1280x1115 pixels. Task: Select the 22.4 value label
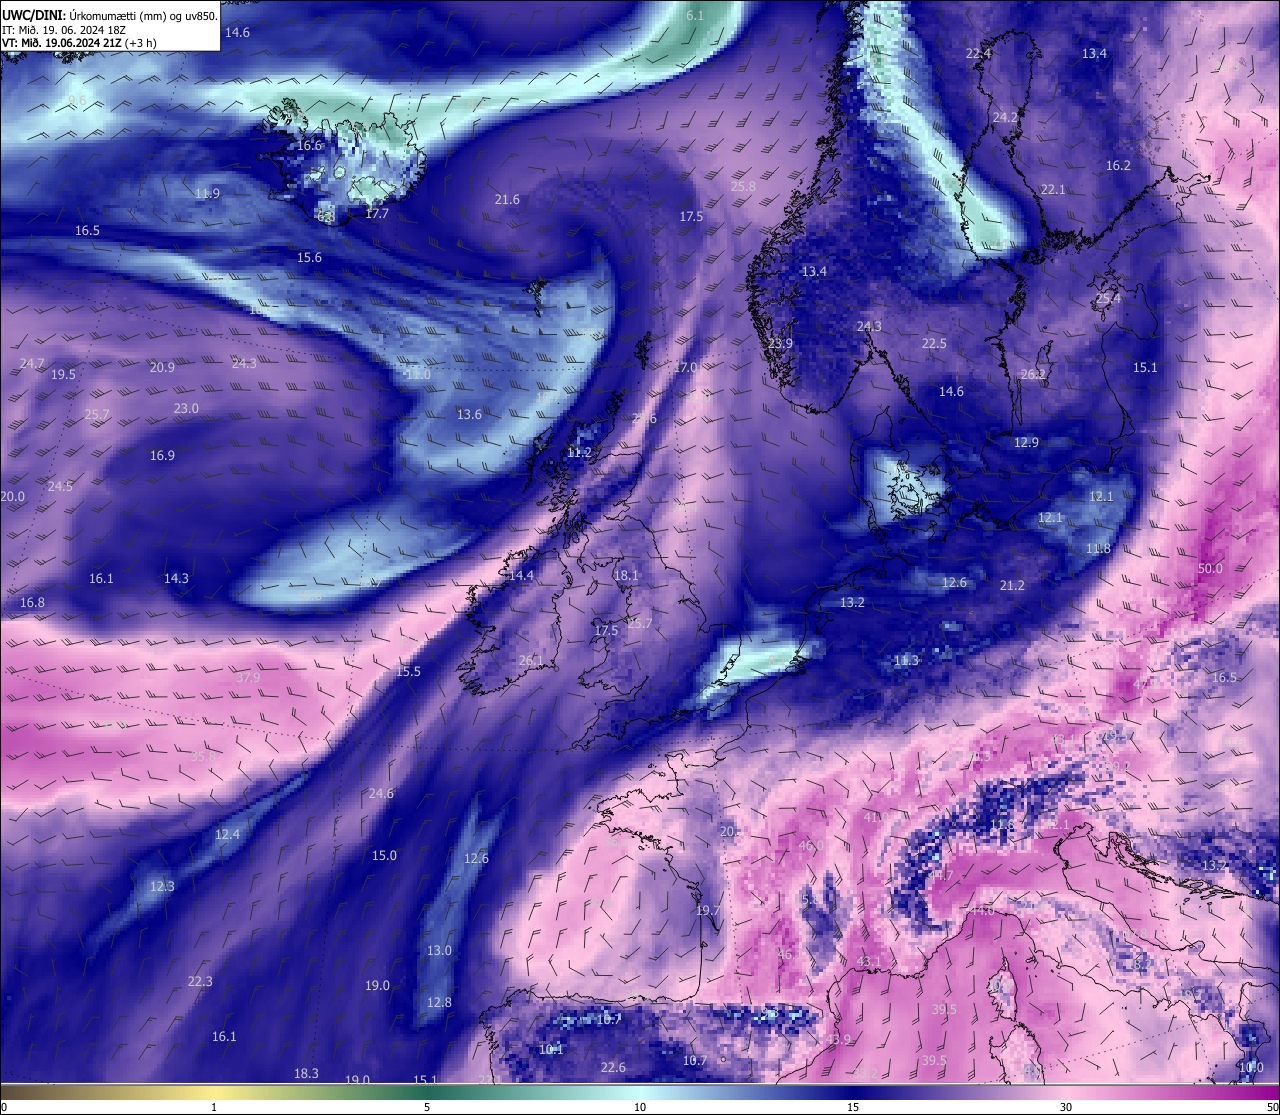tap(978, 54)
